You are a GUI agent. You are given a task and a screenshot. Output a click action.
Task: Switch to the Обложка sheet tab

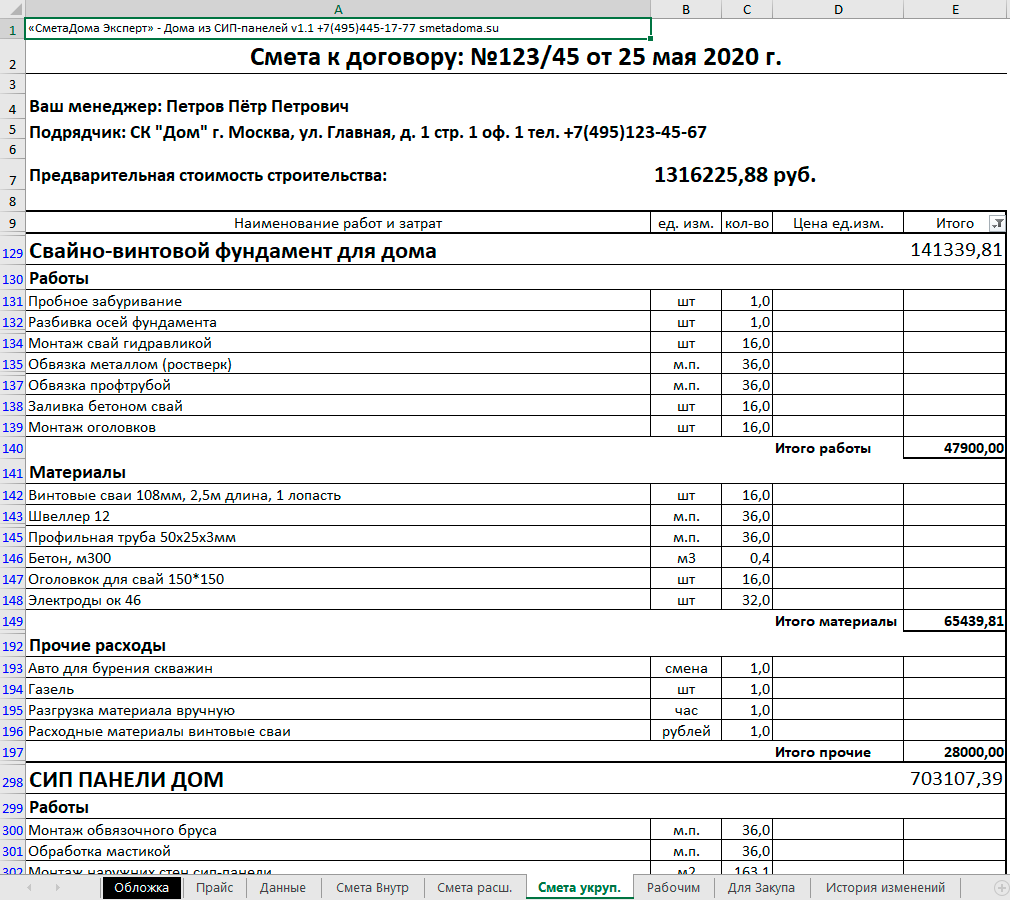click(x=141, y=888)
